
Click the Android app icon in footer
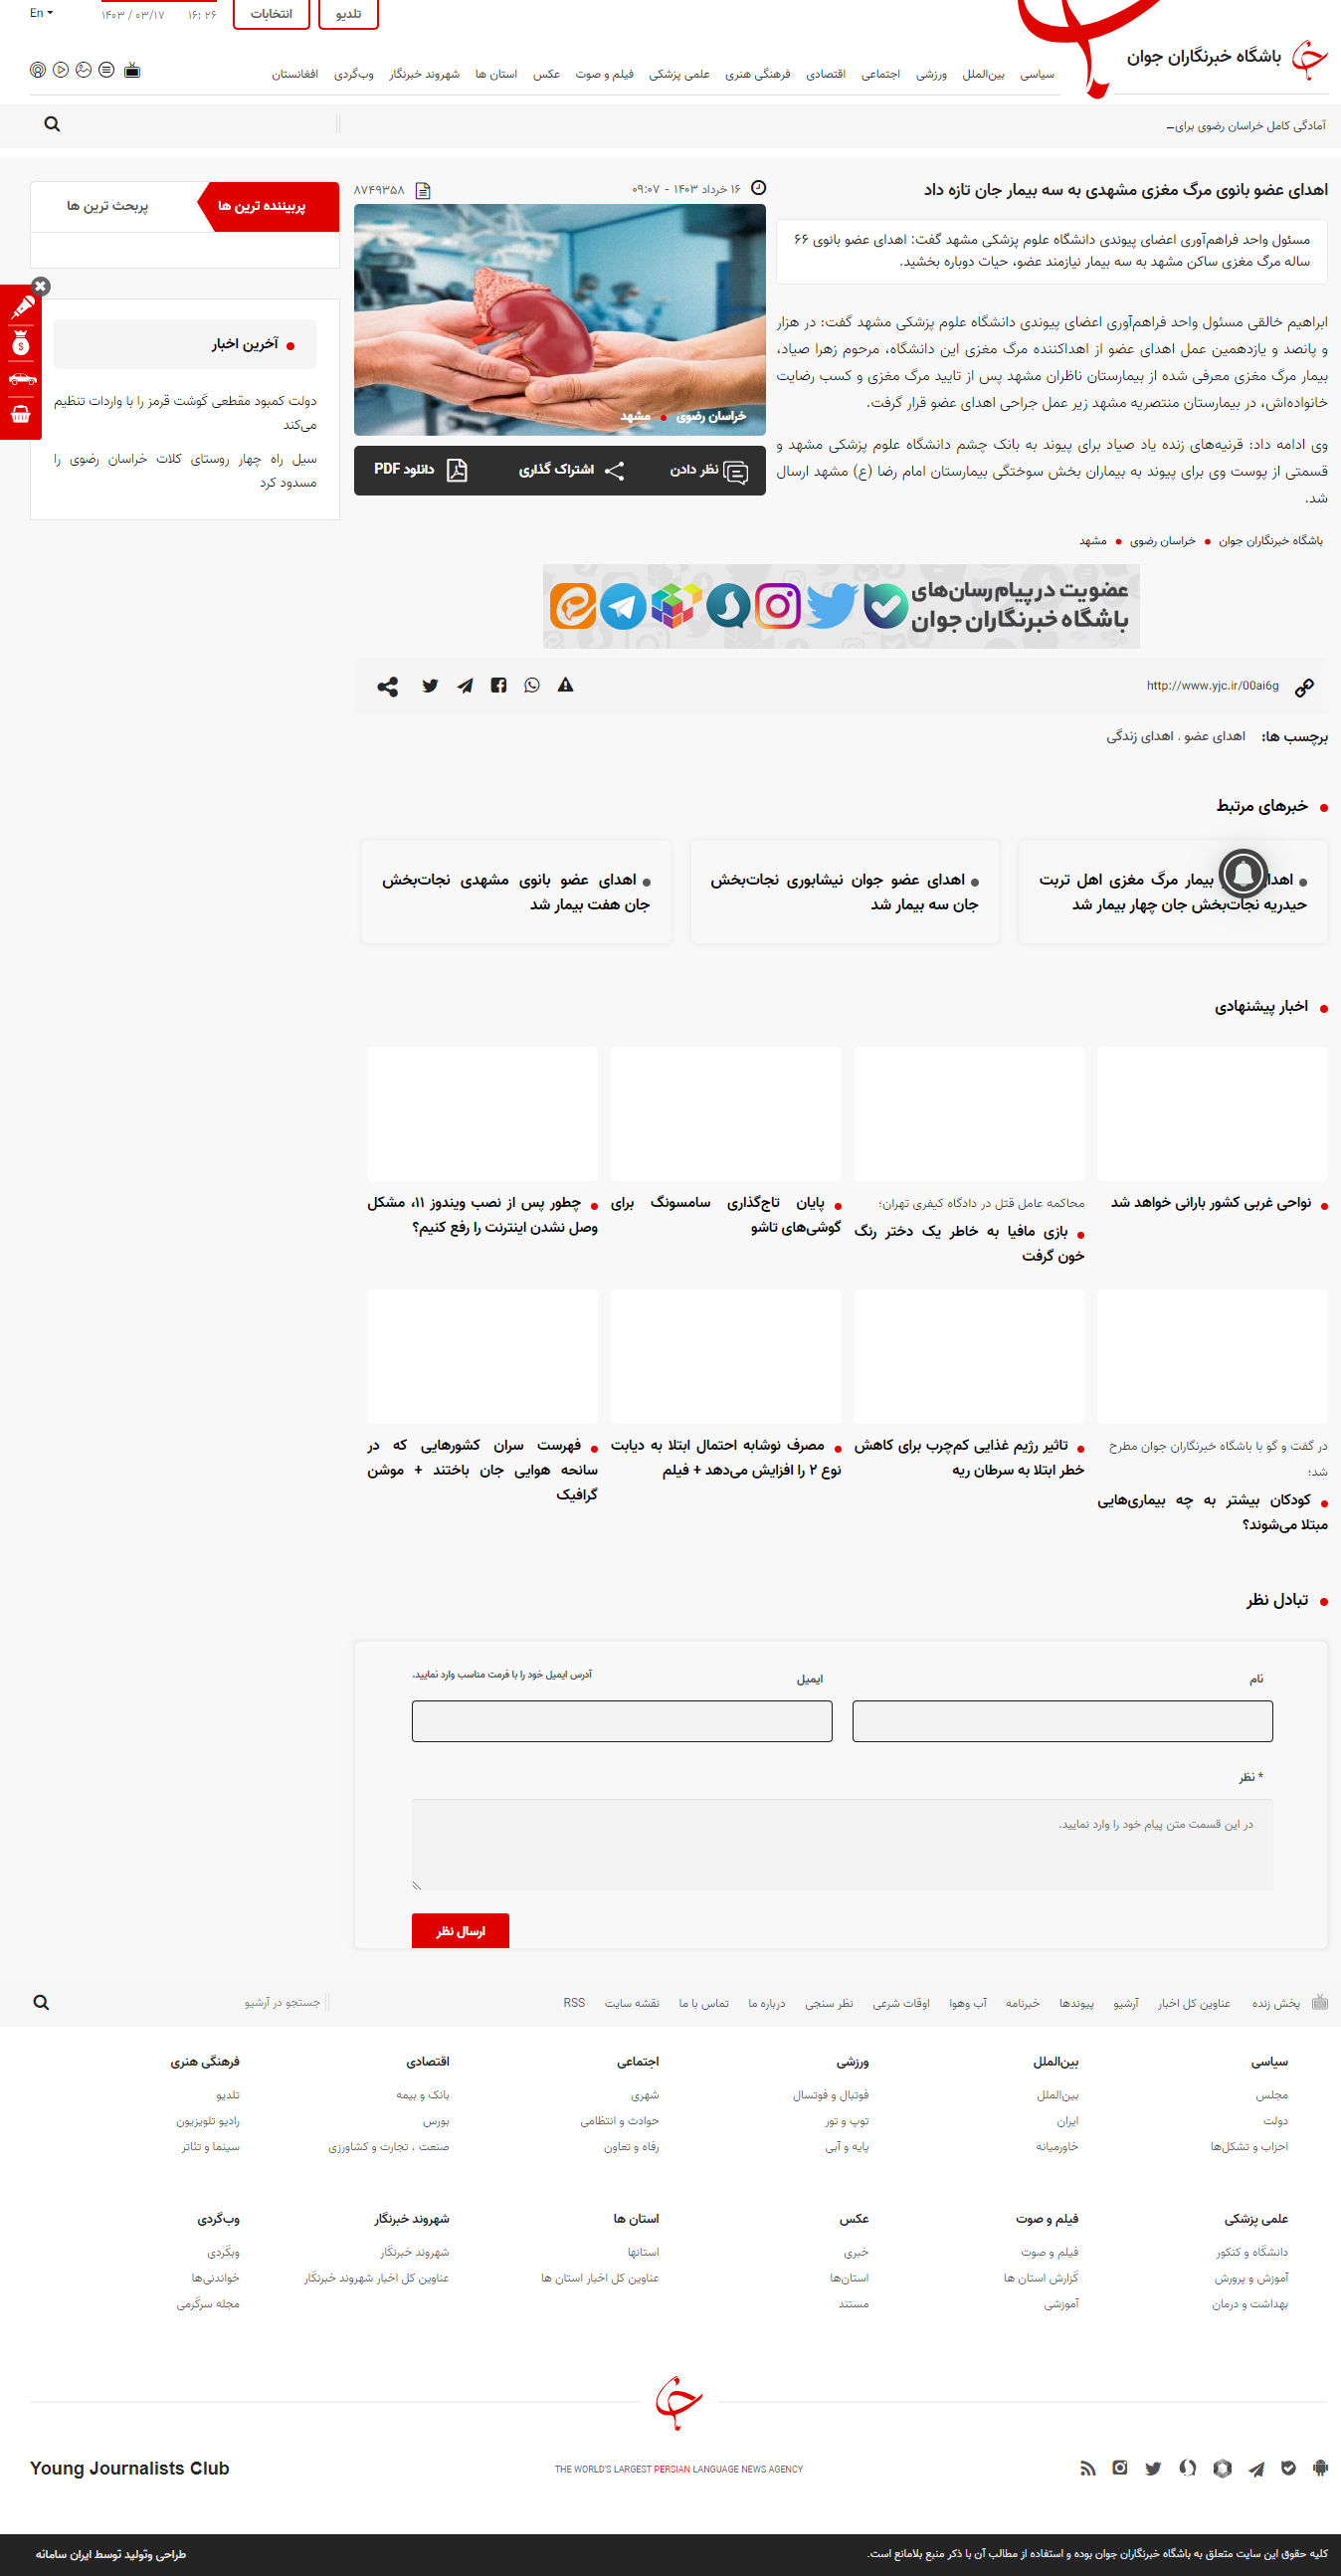point(1320,2468)
